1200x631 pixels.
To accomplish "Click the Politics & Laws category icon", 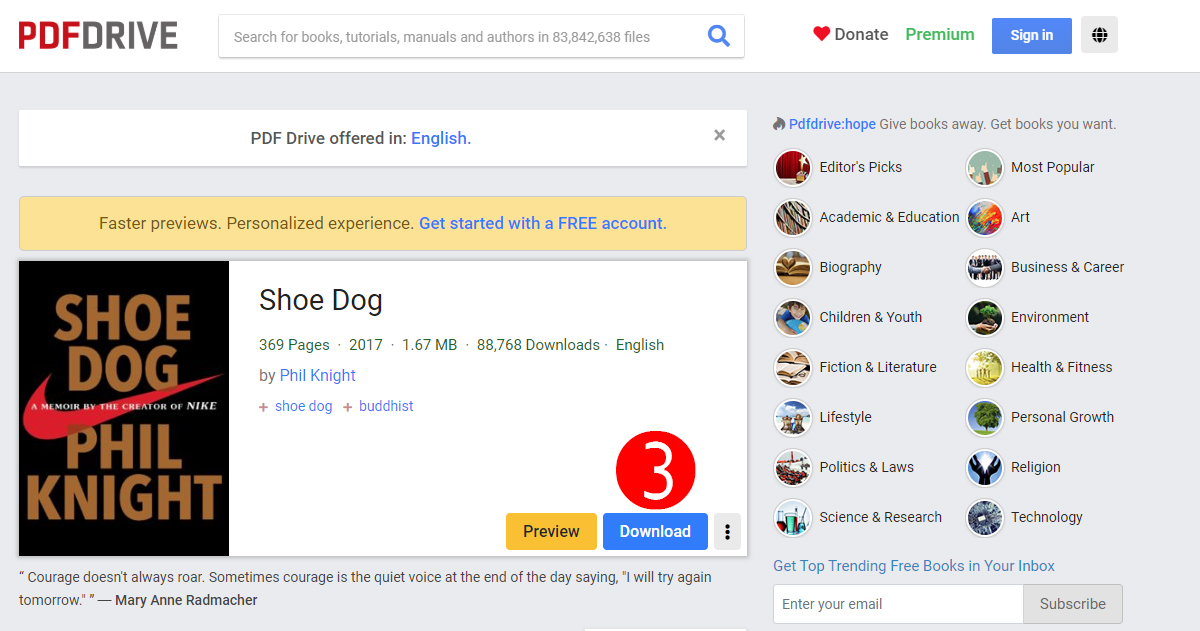I will tap(793, 467).
